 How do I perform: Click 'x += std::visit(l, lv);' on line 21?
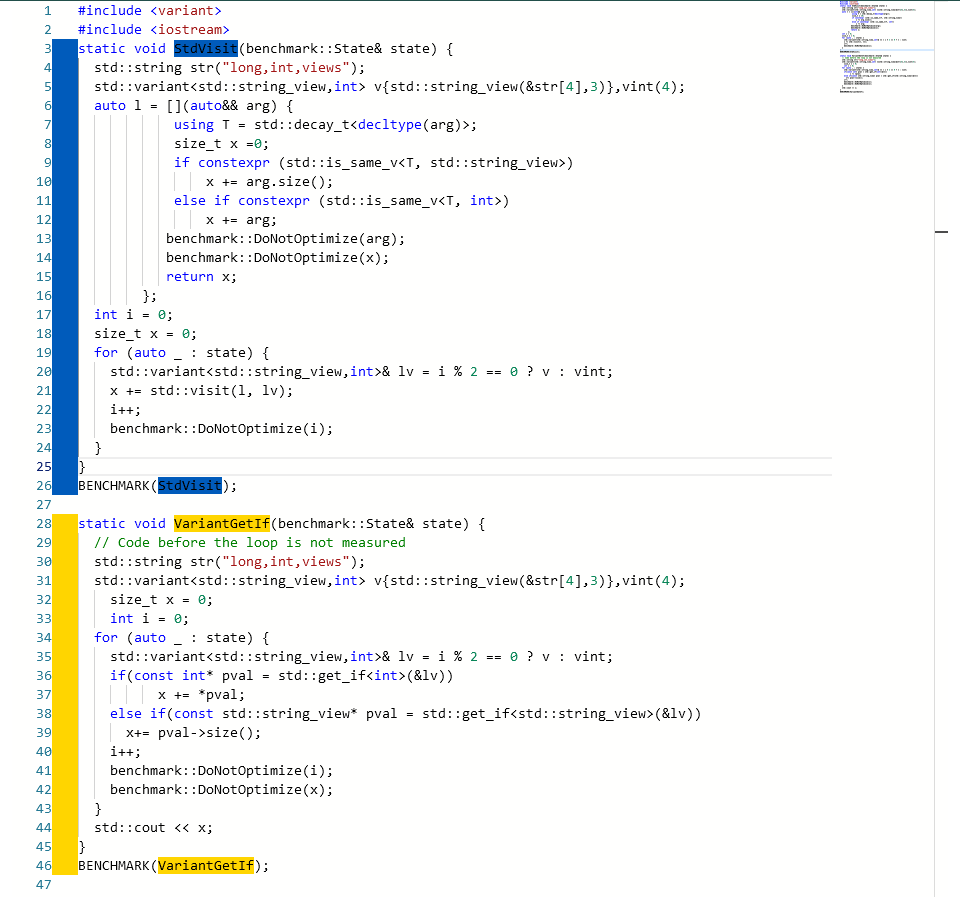201,390
